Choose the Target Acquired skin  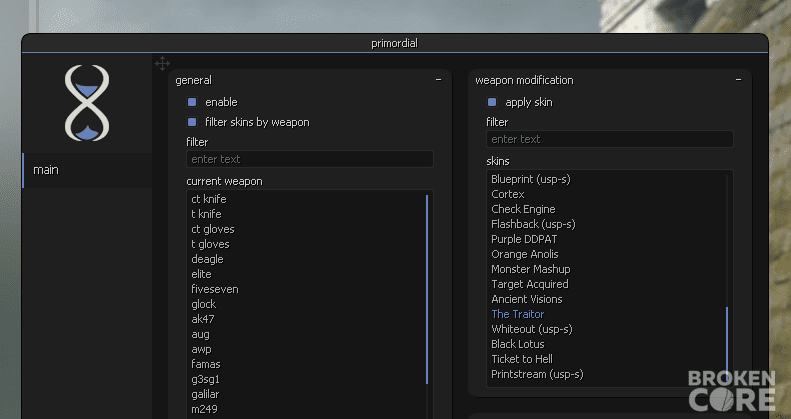(x=530, y=284)
